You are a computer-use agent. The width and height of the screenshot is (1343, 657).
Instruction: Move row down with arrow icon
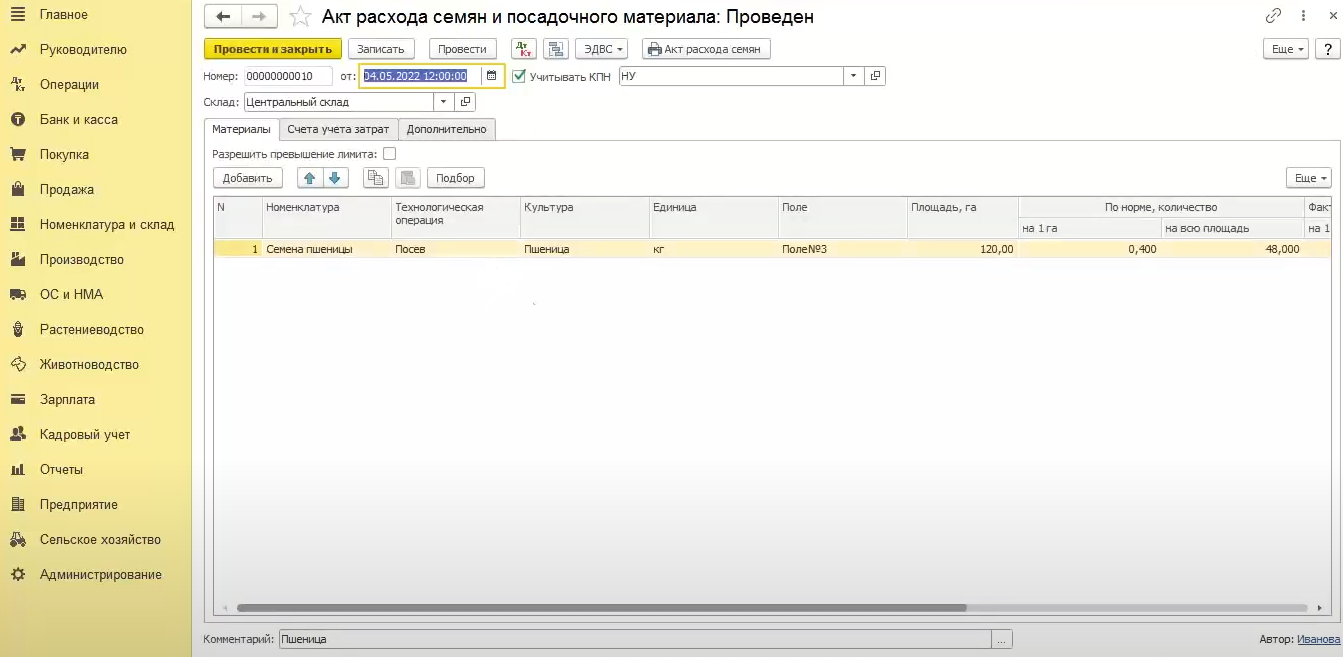(x=334, y=178)
